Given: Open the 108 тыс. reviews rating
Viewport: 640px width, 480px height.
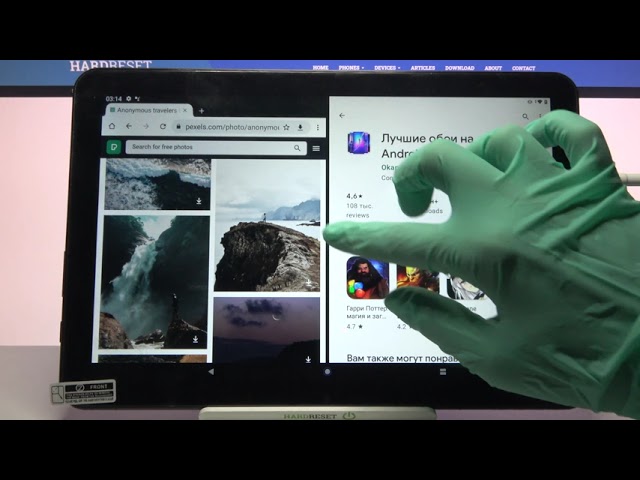Looking at the screenshot, I should [359, 205].
